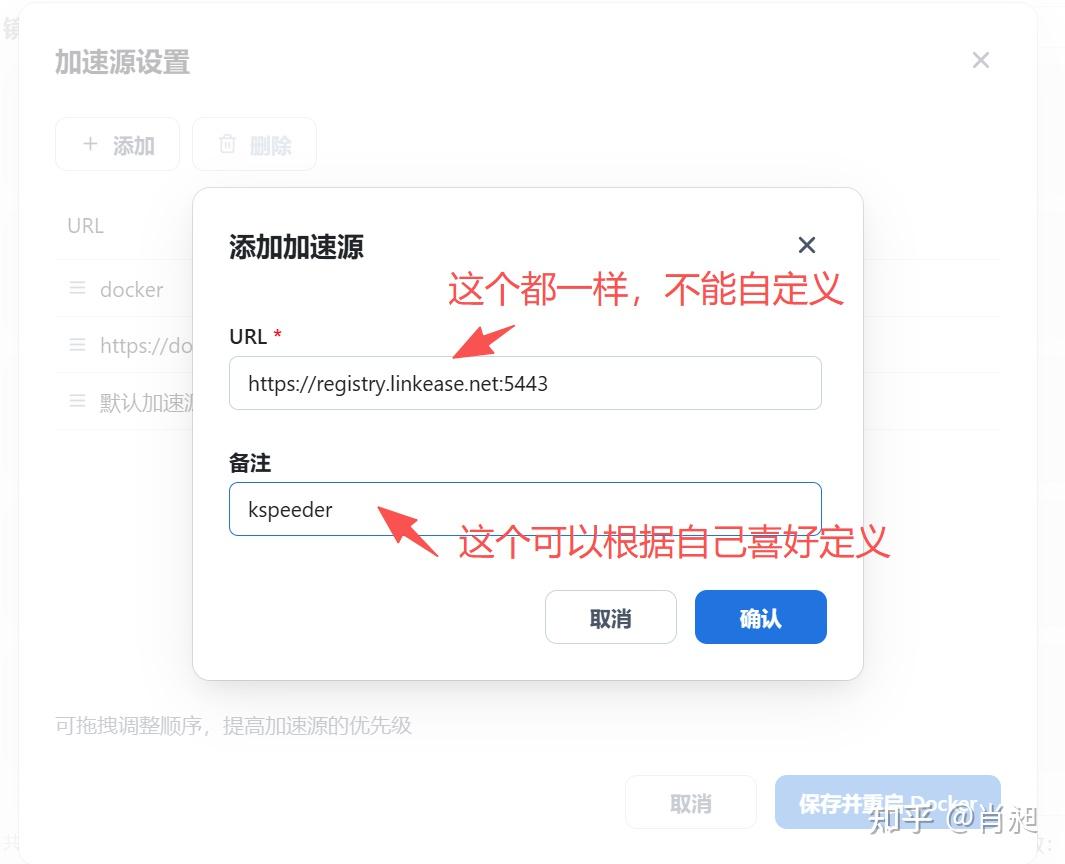
Task: Close the 加速源设置 panel
Action: coord(980,60)
